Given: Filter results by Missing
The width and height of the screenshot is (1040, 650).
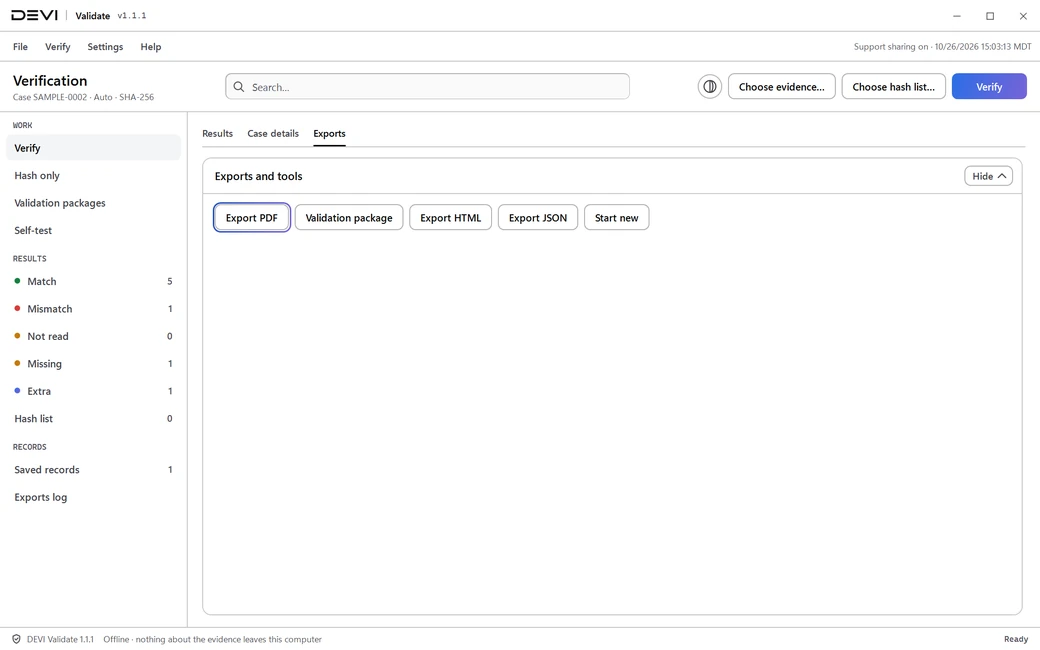Looking at the screenshot, I should [x=94, y=363].
